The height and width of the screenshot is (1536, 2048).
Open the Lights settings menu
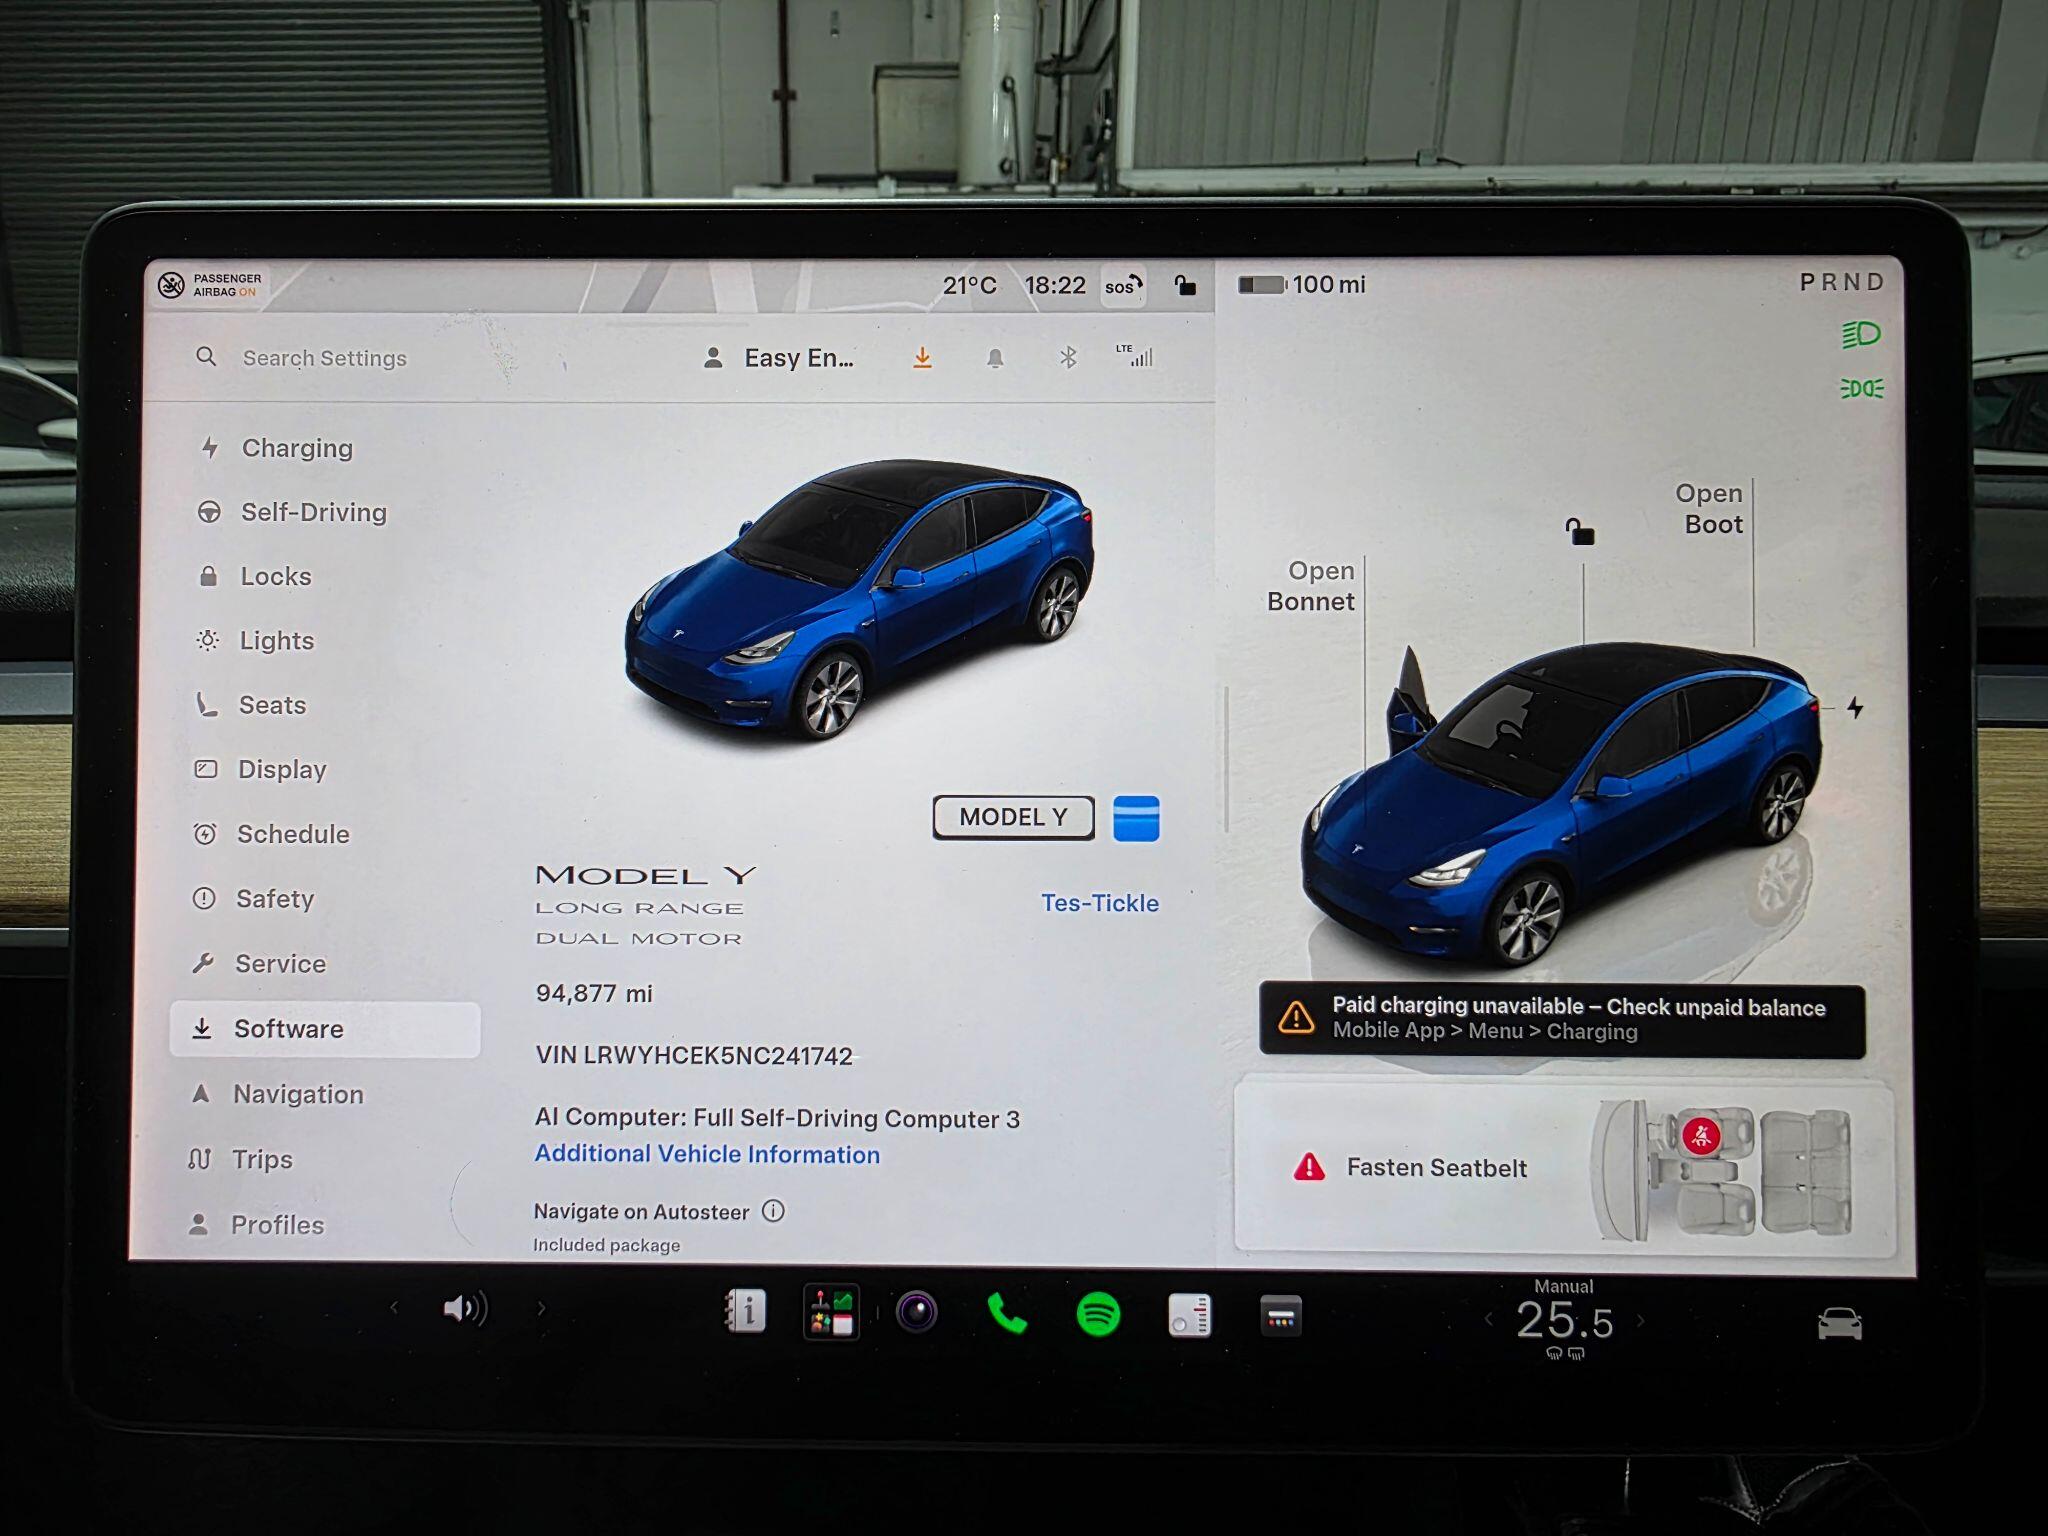coord(256,640)
